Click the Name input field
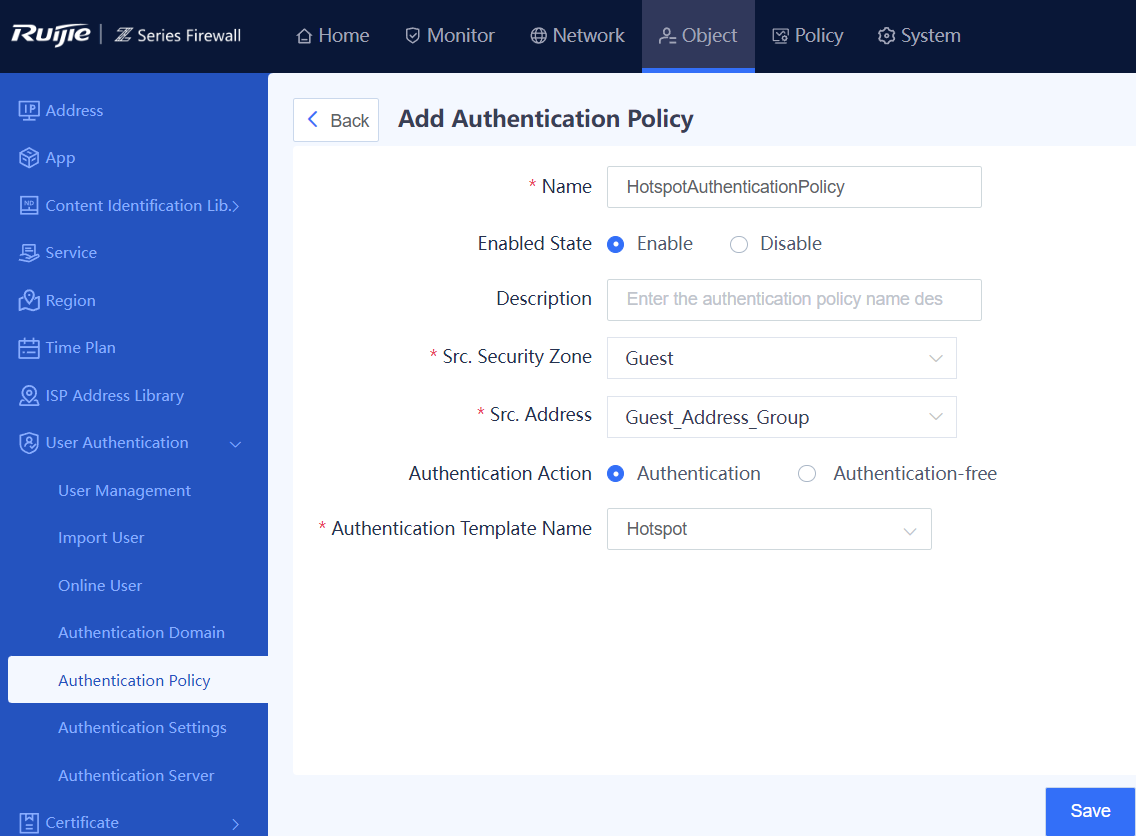 coord(794,187)
